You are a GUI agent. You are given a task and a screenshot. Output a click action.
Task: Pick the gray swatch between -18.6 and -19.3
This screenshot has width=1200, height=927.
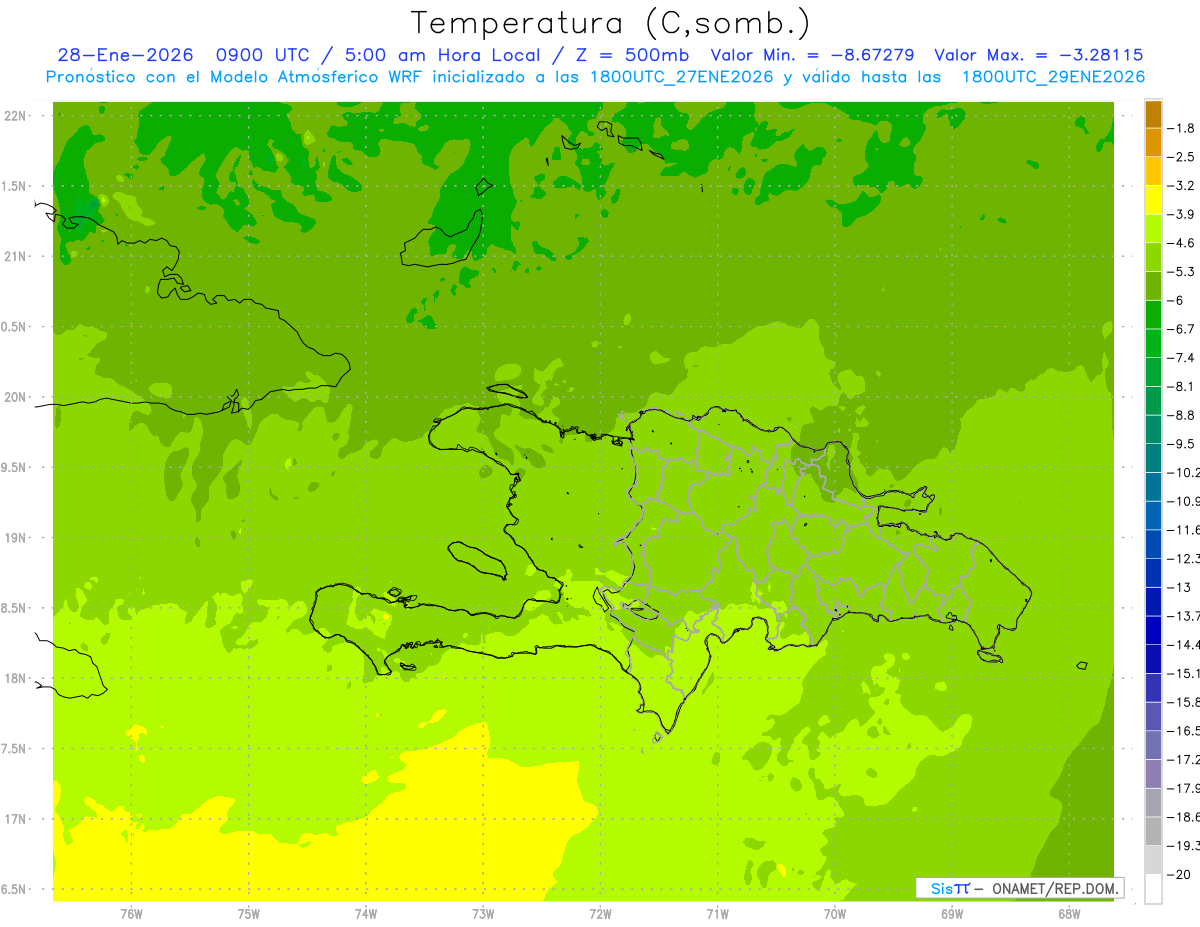click(1153, 831)
